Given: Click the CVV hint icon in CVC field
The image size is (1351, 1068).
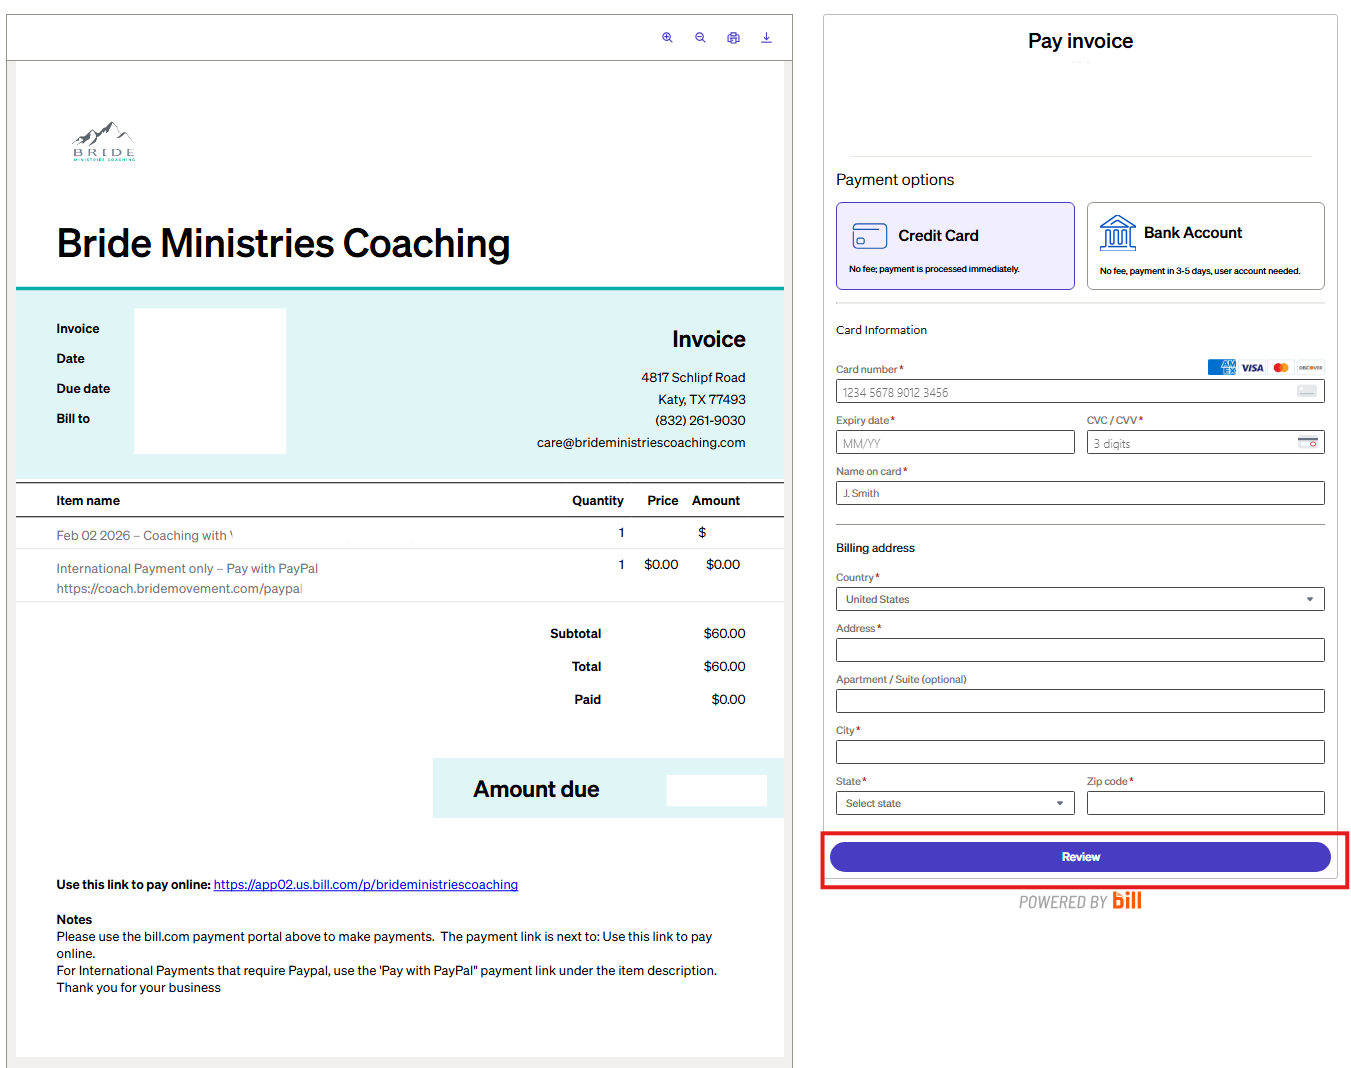Looking at the screenshot, I should [x=1307, y=442].
